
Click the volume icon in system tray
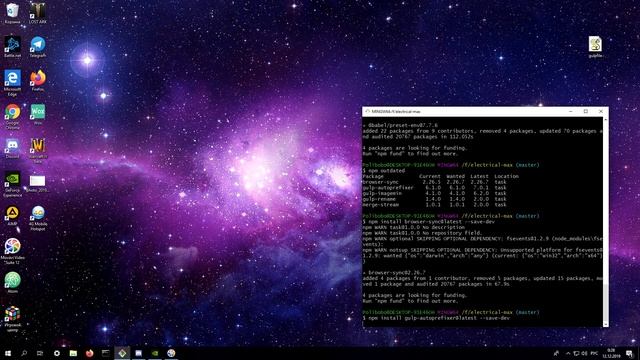coord(584,353)
